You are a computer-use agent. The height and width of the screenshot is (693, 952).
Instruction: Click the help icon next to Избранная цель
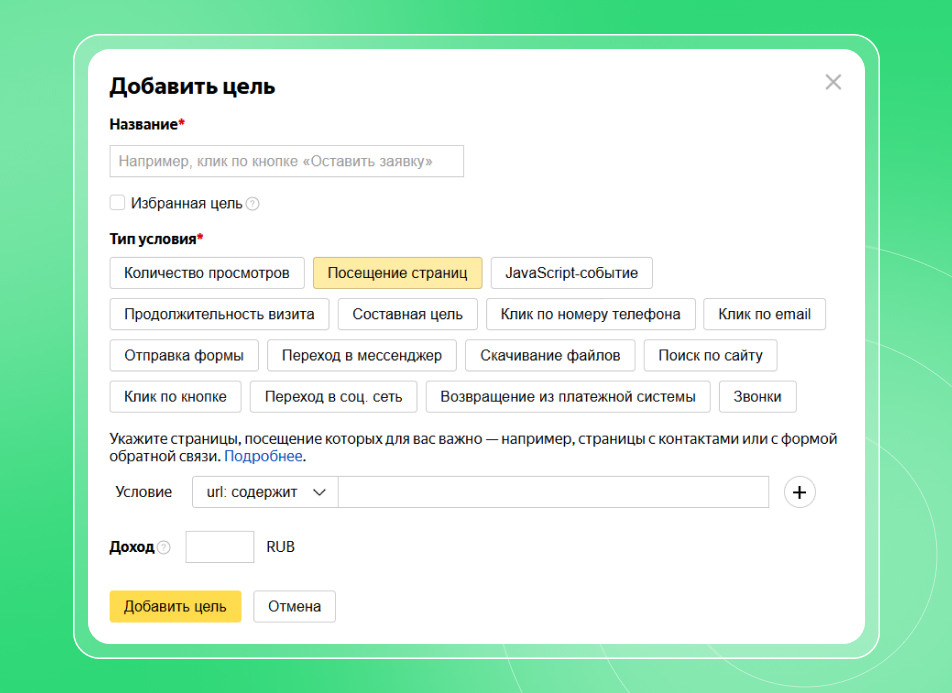[x=253, y=204]
